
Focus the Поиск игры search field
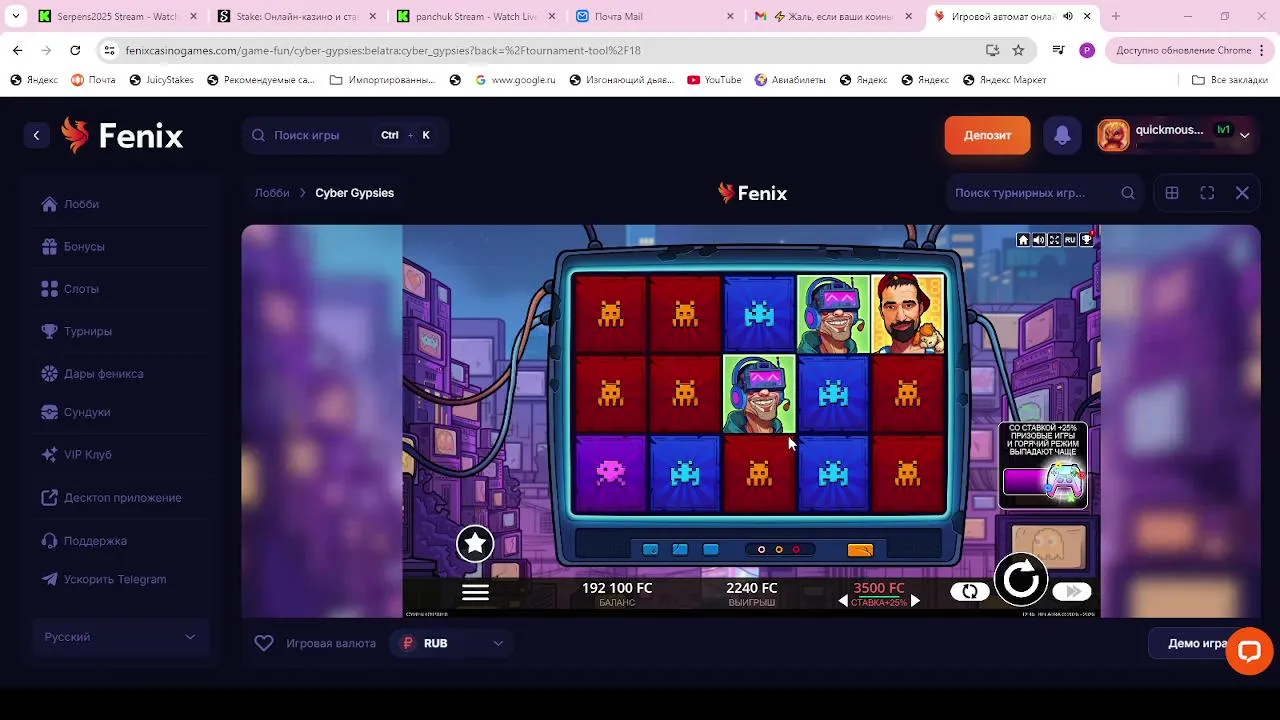[x=345, y=135]
